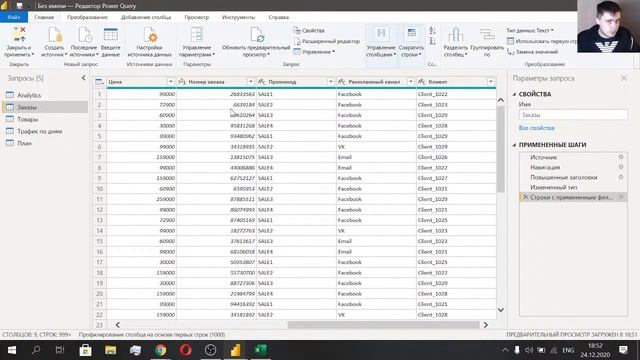Open Цена column filter dropdown
The height and width of the screenshot is (360, 640).
pyautogui.click(x=171, y=82)
